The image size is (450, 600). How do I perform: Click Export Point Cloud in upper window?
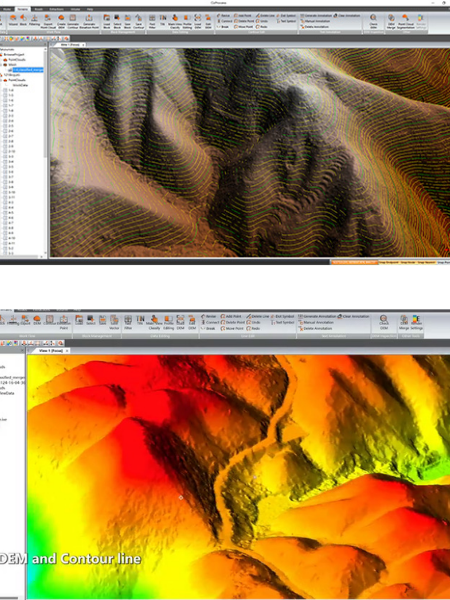pyautogui.click(x=47, y=21)
